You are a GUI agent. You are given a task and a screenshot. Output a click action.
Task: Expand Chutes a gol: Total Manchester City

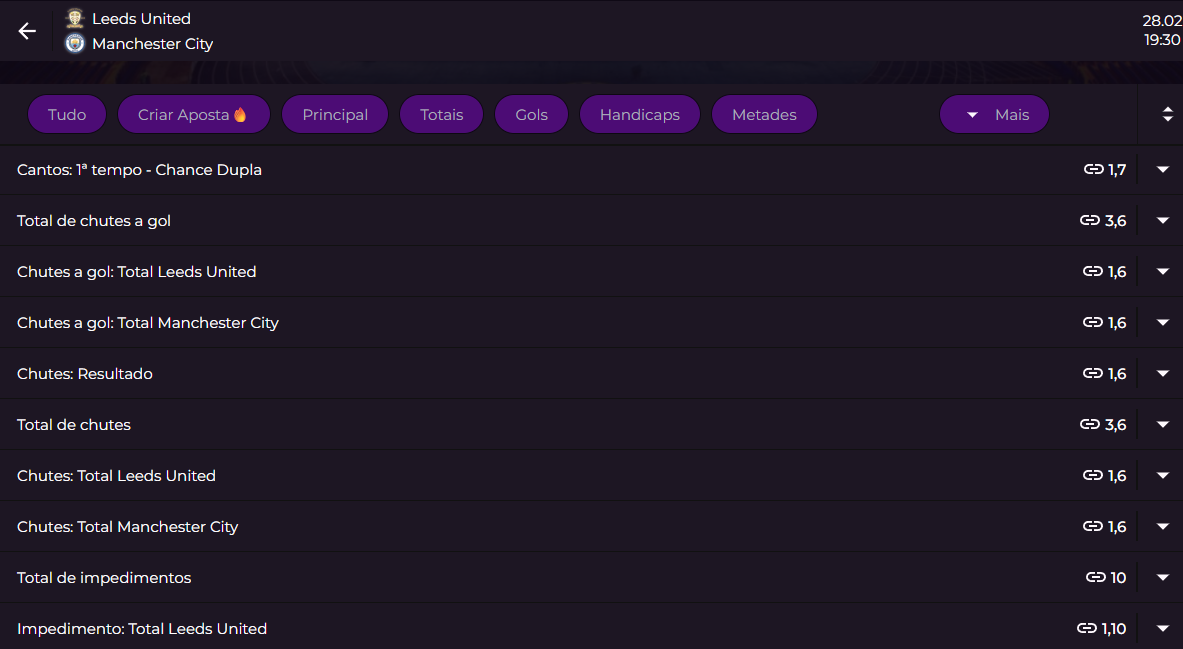pyautogui.click(x=1162, y=323)
